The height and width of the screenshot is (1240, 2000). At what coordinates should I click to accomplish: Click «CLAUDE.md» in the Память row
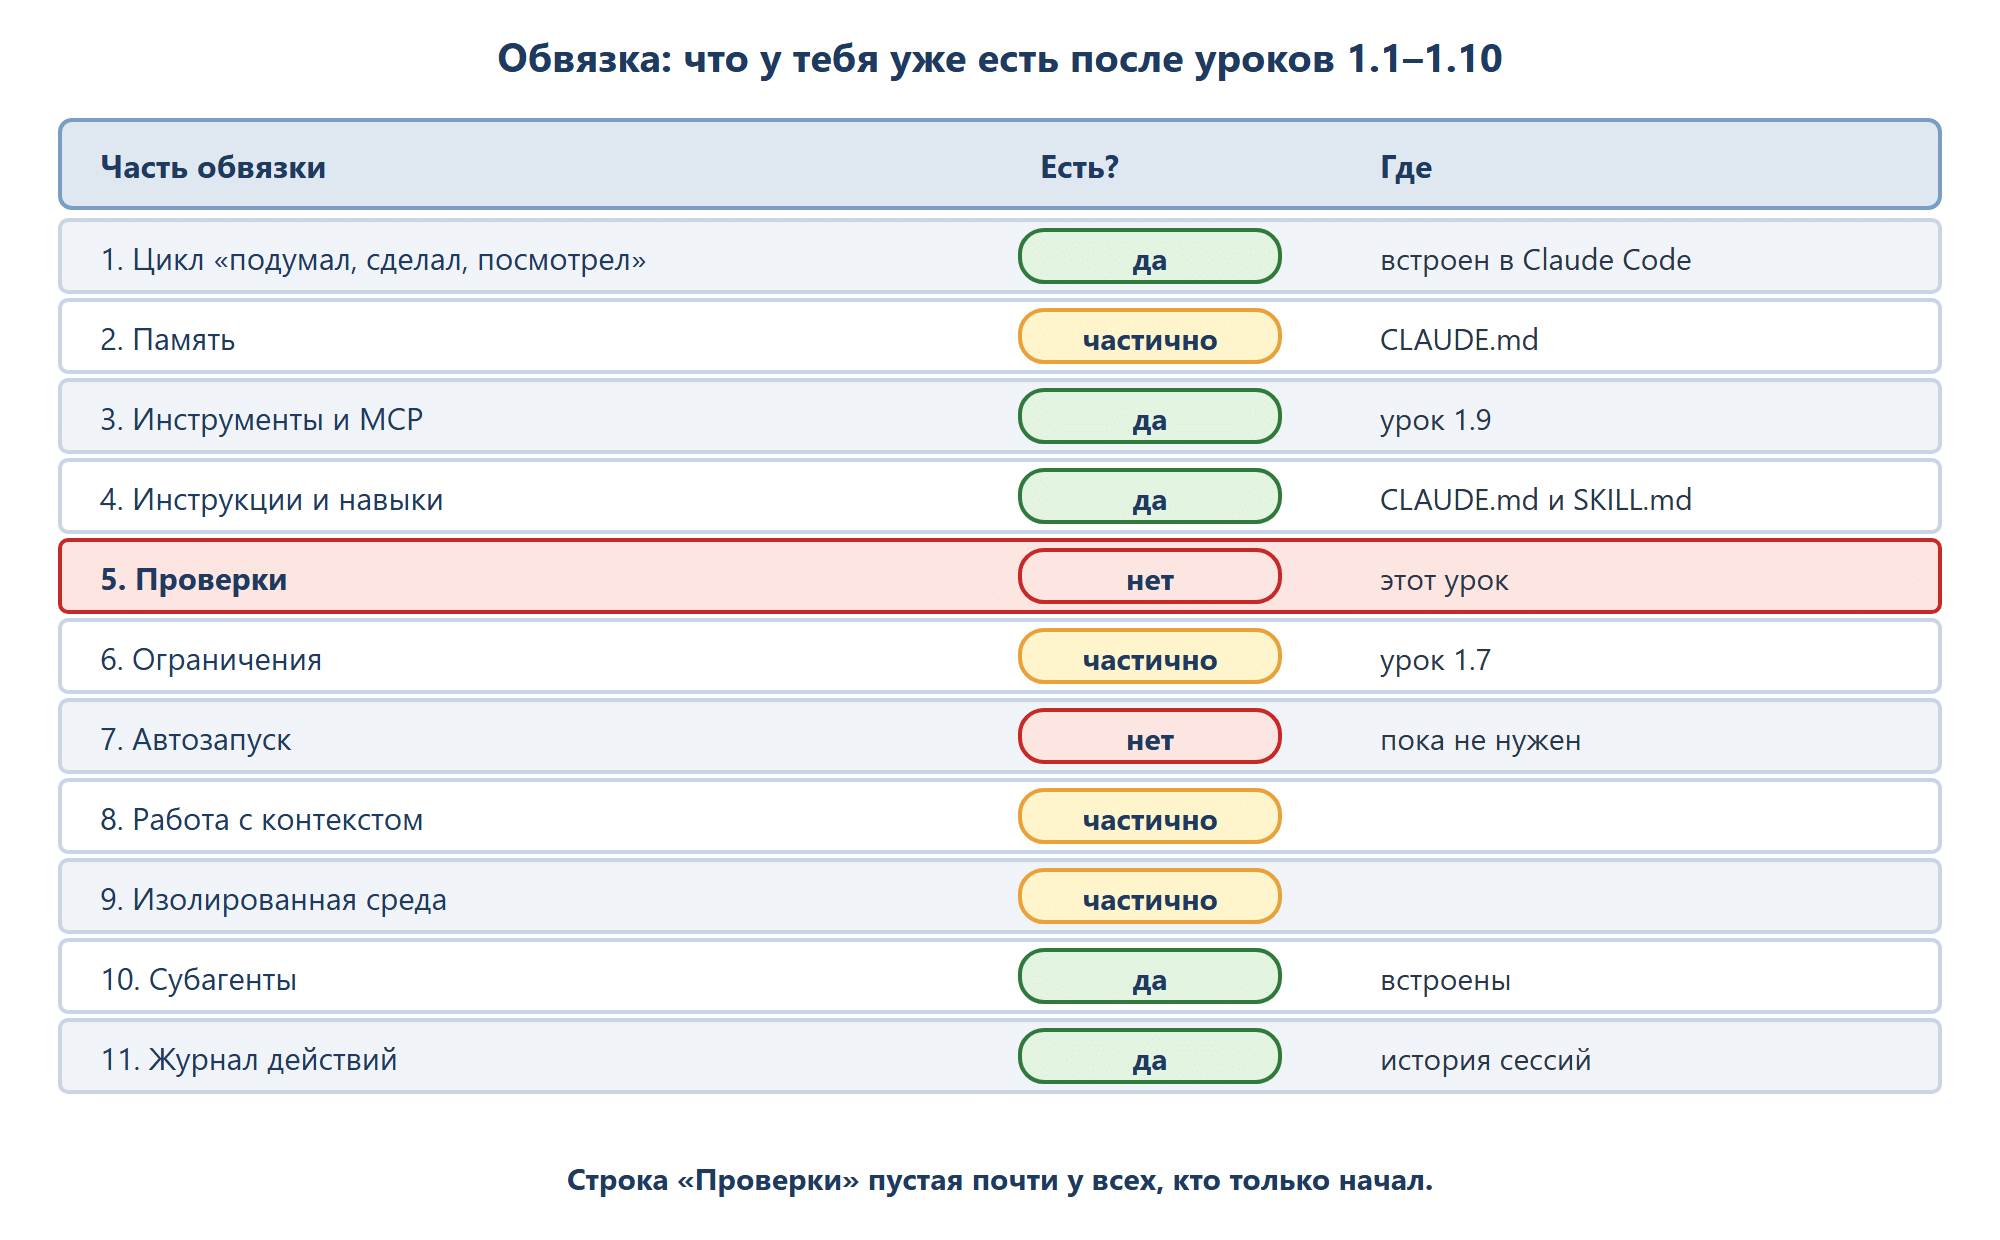1459,340
